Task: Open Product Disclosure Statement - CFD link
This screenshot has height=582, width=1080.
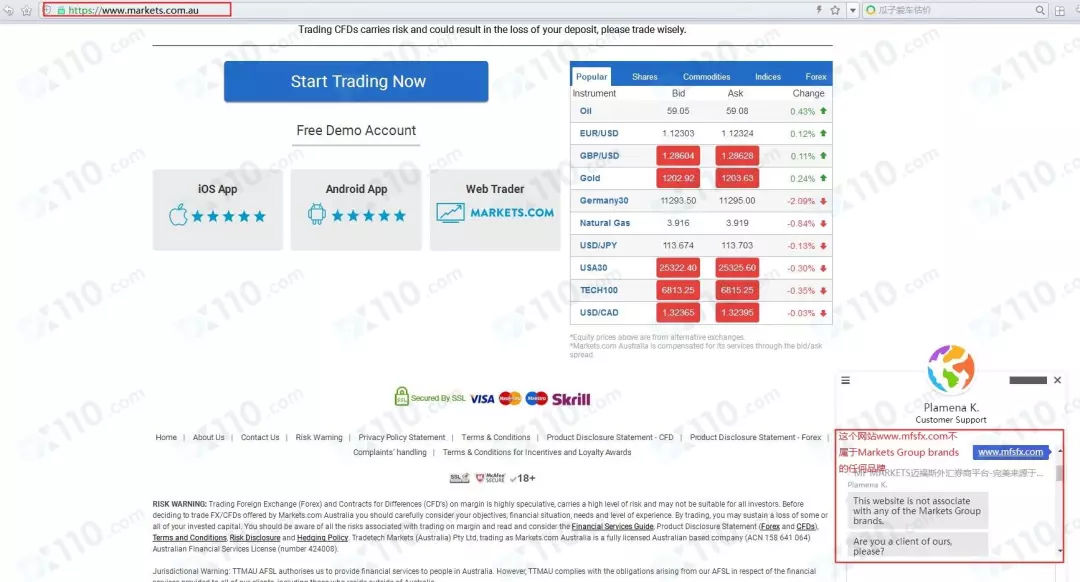Action: tap(610, 437)
